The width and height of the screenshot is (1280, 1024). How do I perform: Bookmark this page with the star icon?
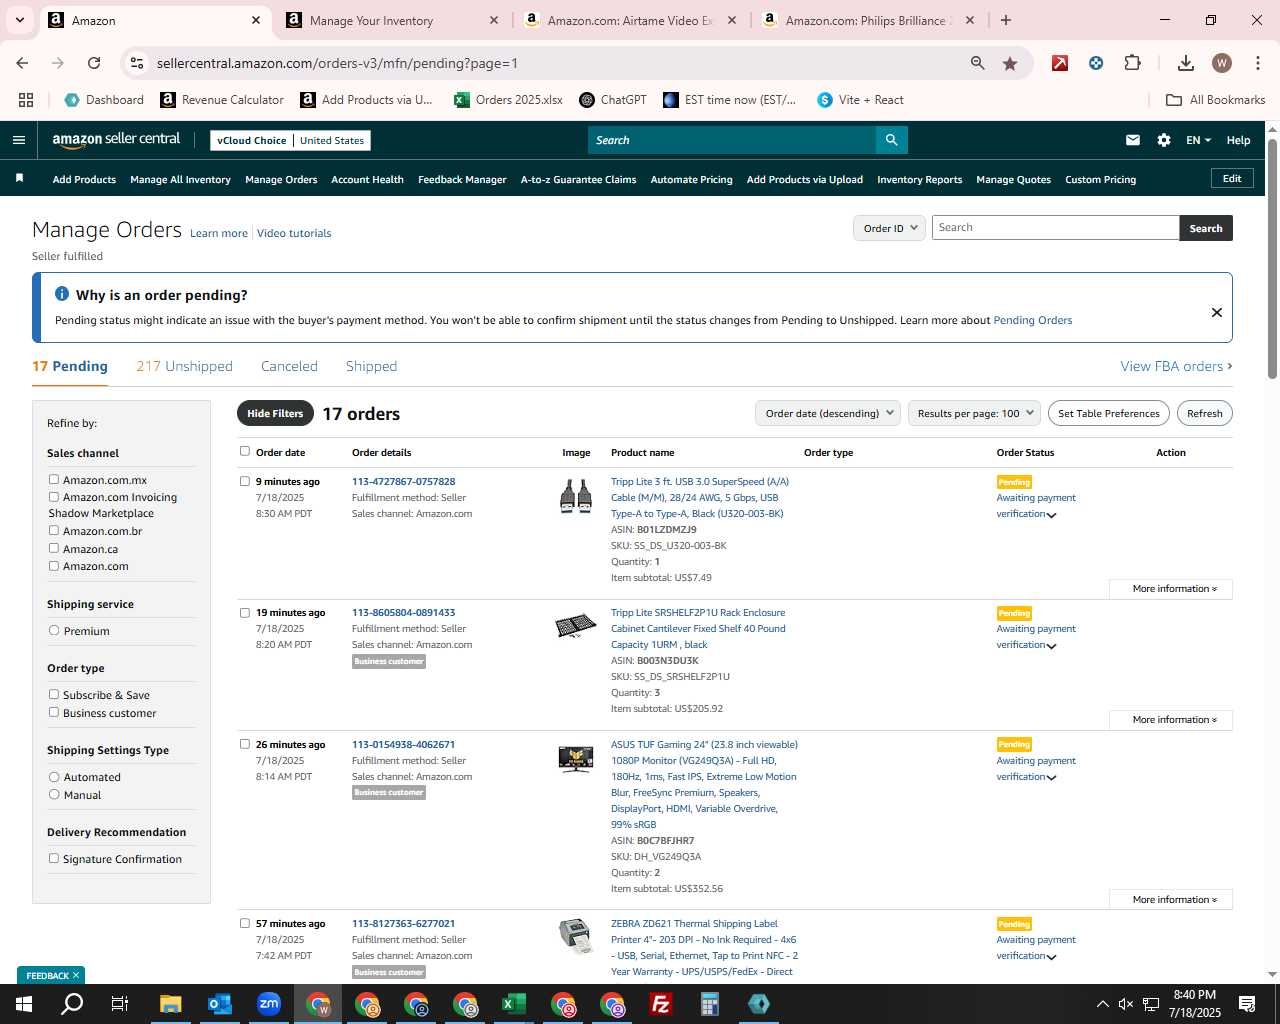[1010, 63]
